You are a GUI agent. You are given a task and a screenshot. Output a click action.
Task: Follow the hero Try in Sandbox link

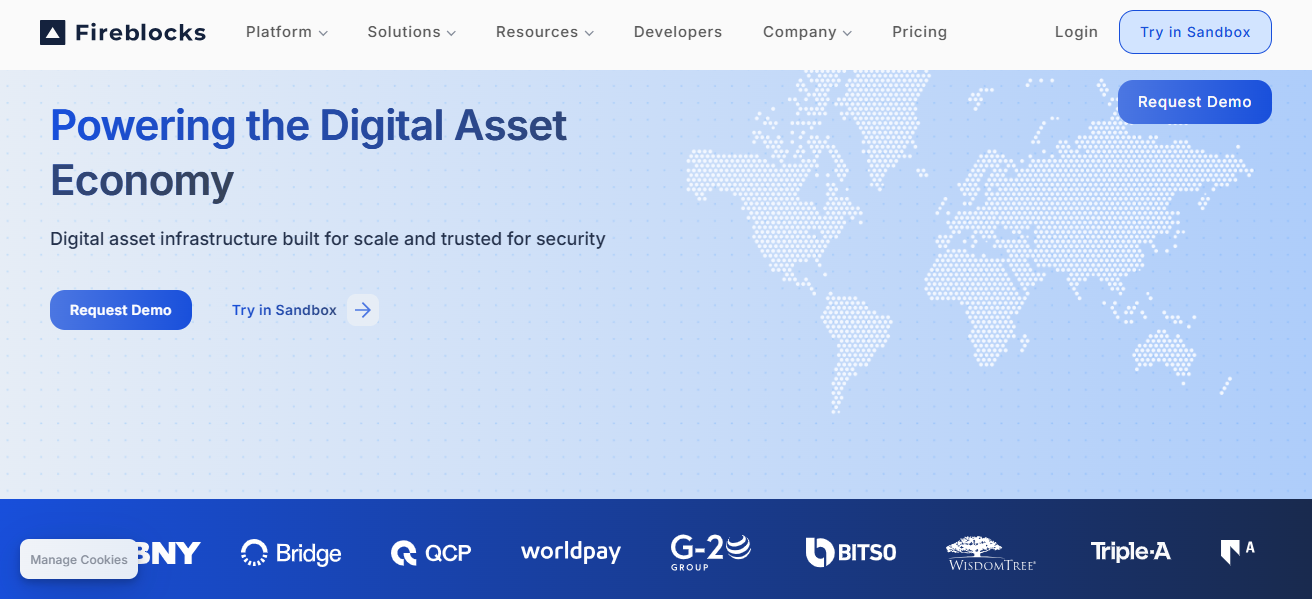284,310
